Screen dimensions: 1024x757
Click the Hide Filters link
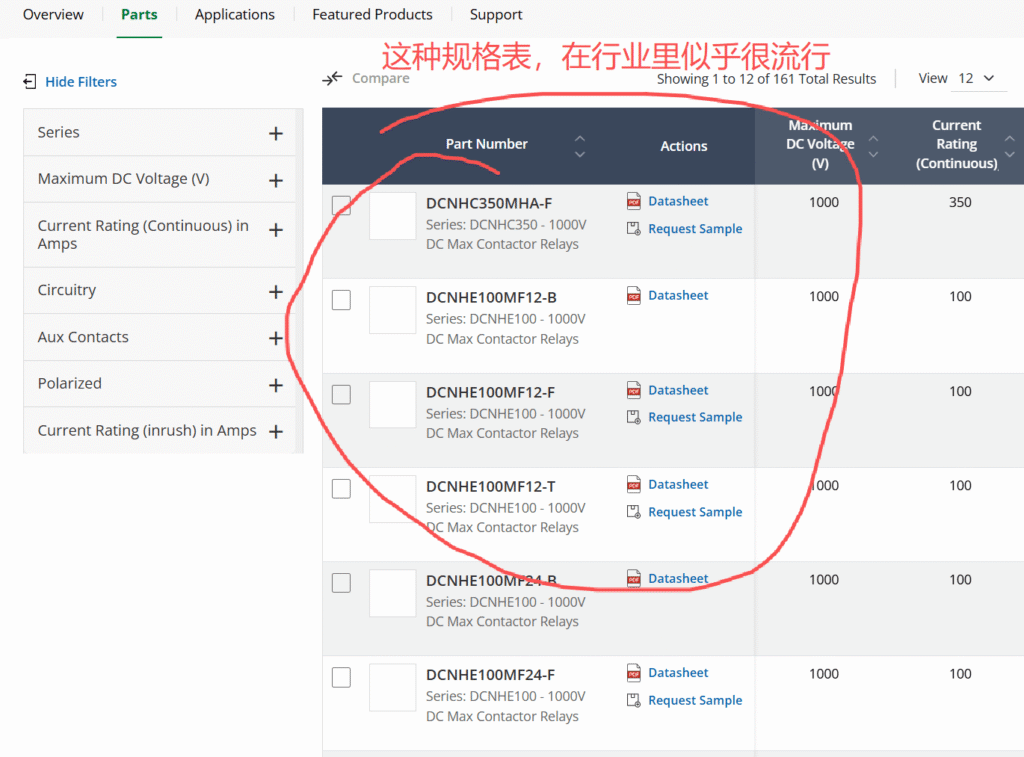[x=81, y=82]
